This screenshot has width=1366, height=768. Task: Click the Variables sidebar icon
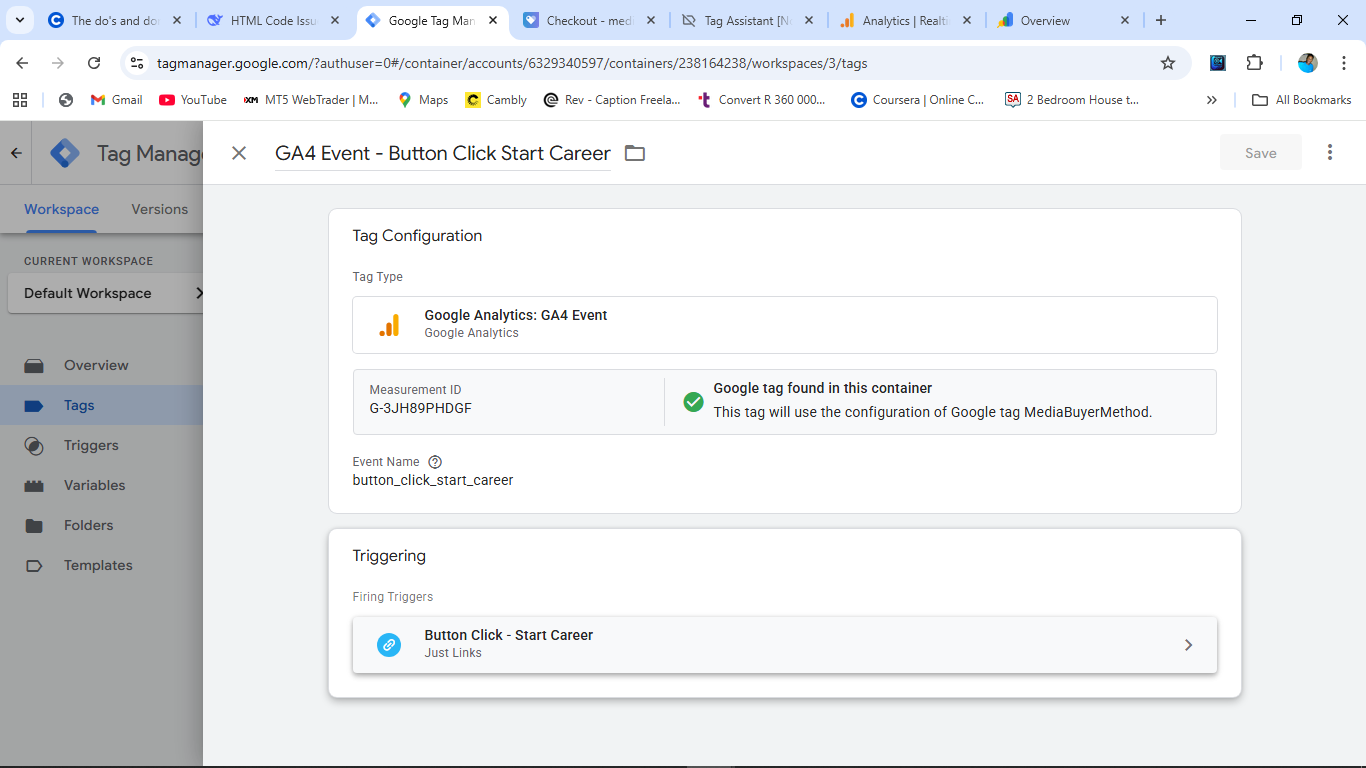click(34, 485)
